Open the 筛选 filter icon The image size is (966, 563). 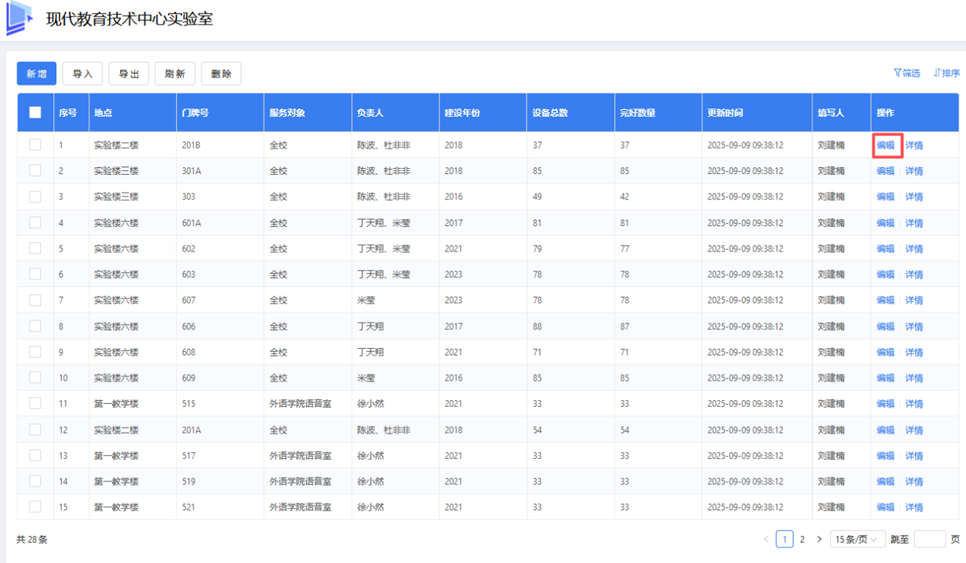897,73
